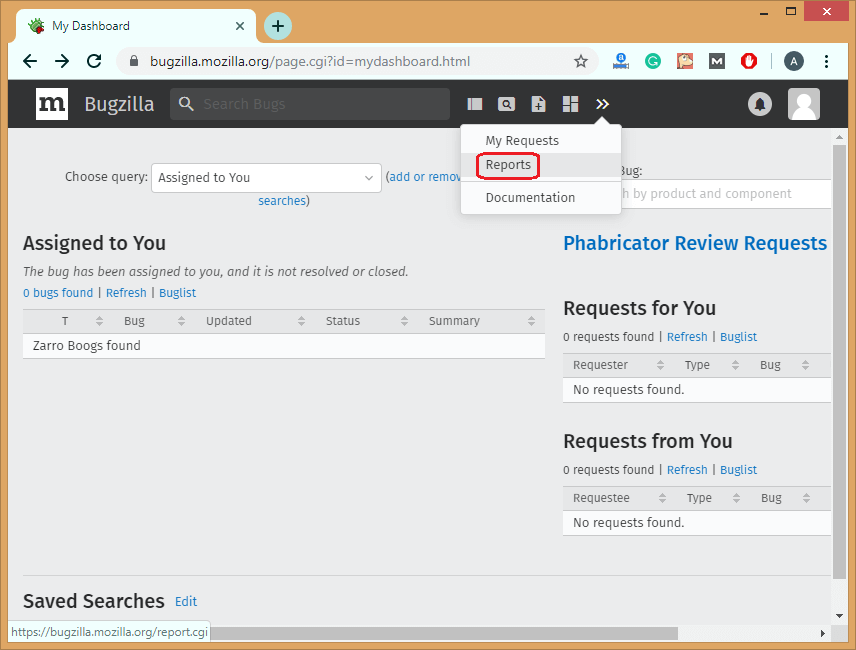Open the 'add or remove' searches link
This screenshot has height=650, width=856.
424,177
